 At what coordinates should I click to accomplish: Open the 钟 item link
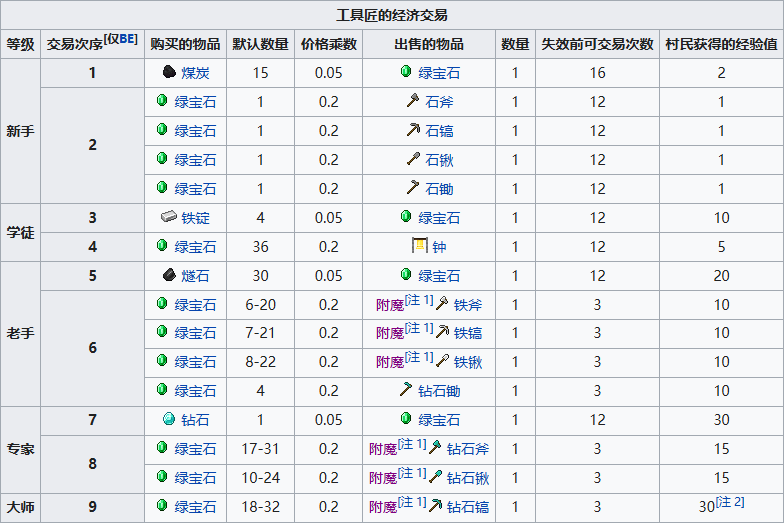[x=438, y=246]
